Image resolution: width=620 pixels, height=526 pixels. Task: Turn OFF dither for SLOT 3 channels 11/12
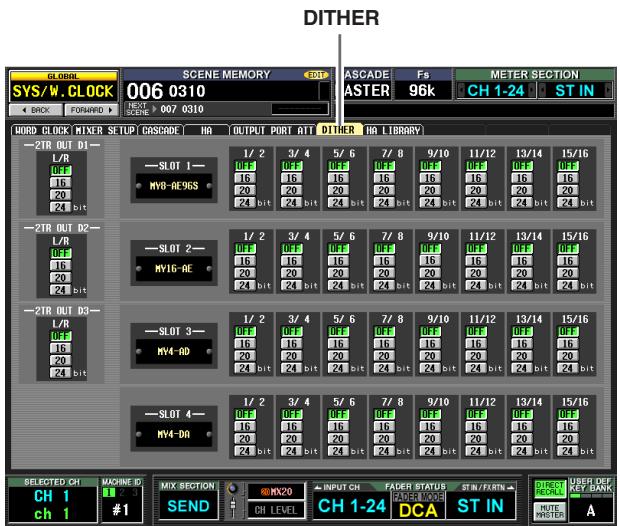click(x=476, y=331)
